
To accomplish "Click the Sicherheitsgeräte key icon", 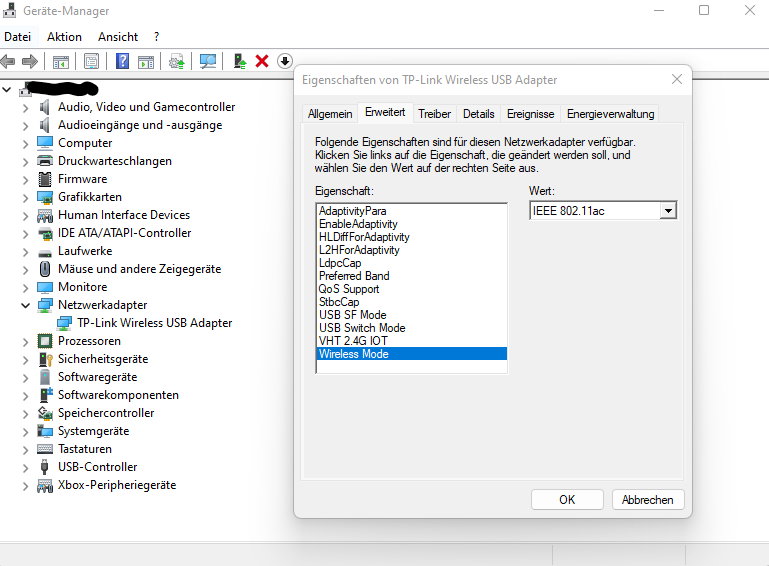I will 45,359.
